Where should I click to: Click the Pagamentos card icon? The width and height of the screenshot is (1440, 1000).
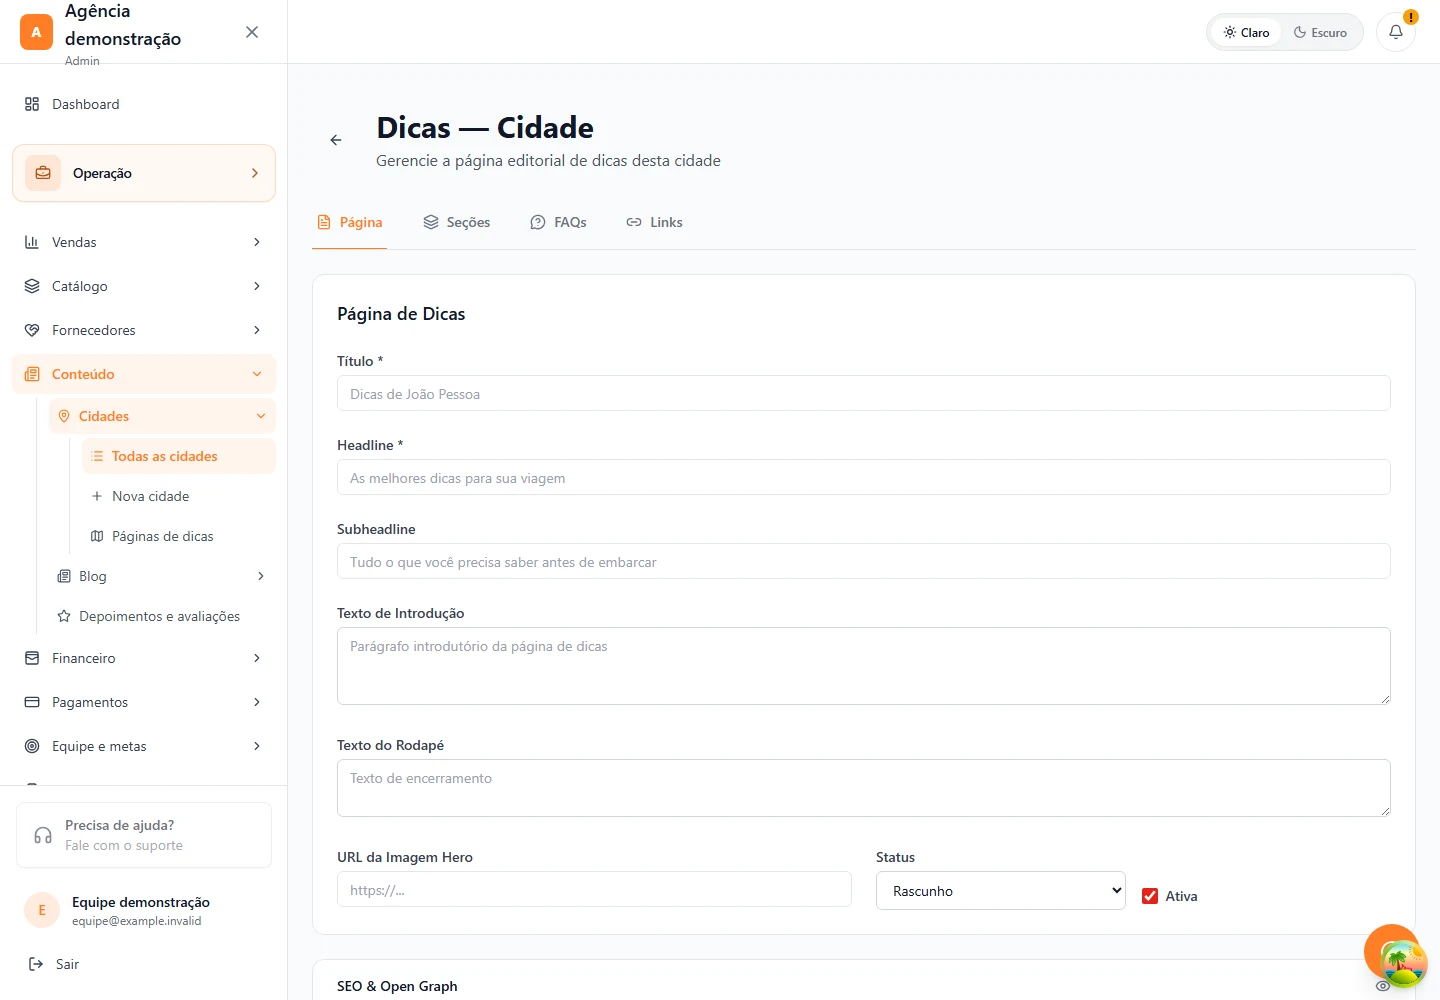tap(32, 702)
